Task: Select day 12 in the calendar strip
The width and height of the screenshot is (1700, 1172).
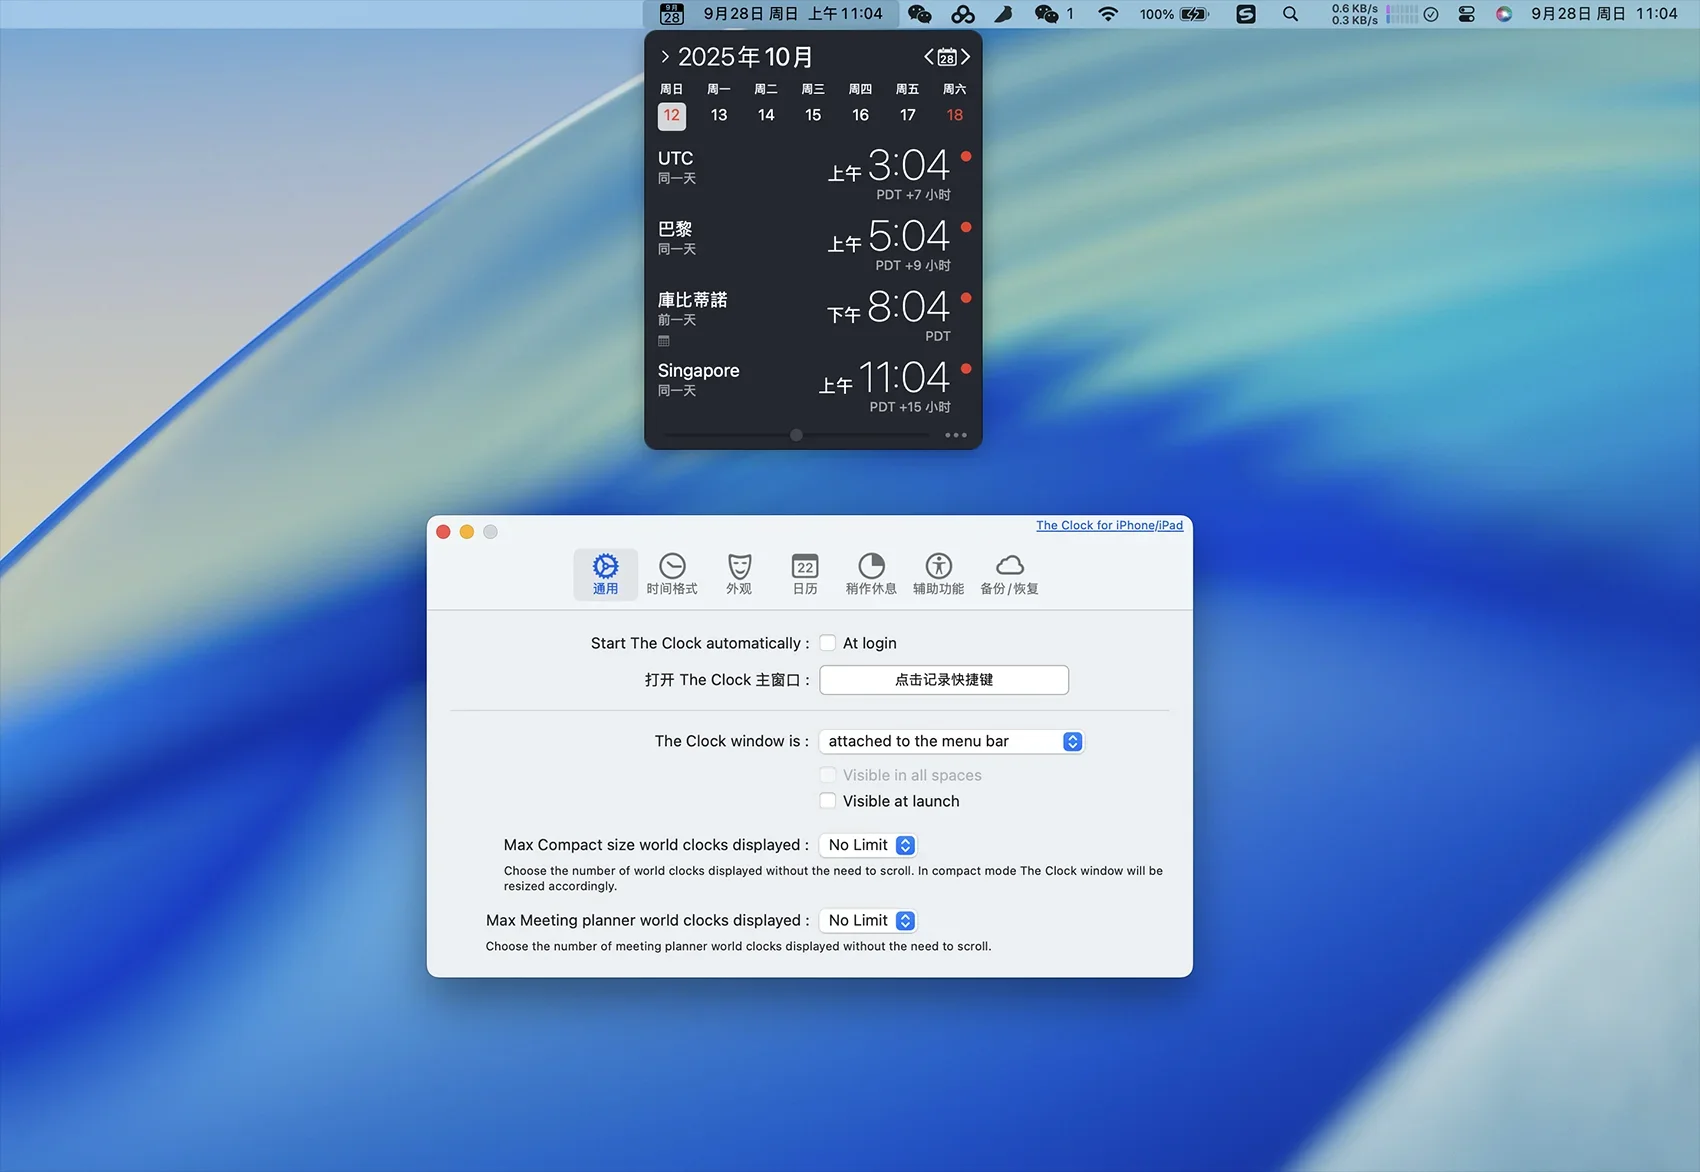Action: [x=672, y=115]
